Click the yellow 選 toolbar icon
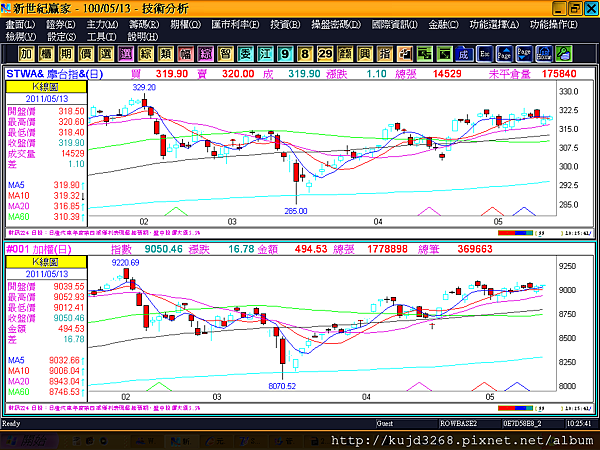The width and height of the screenshot is (600, 450). (x=106, y=54)
